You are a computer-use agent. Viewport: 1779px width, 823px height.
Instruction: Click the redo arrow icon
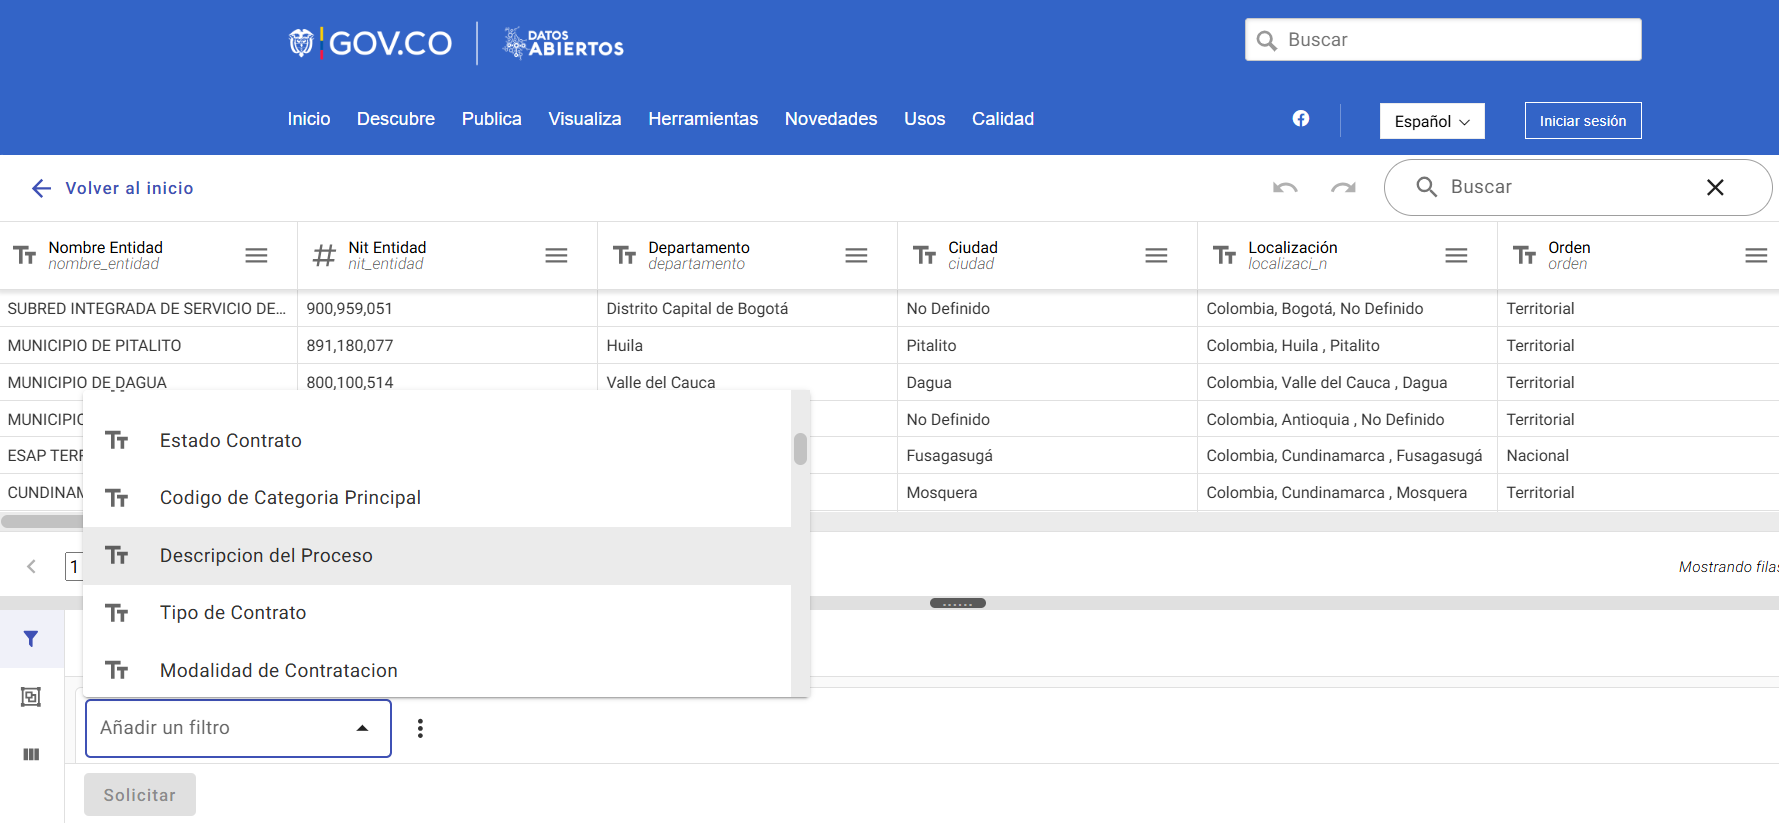(x=1343, y=187)
